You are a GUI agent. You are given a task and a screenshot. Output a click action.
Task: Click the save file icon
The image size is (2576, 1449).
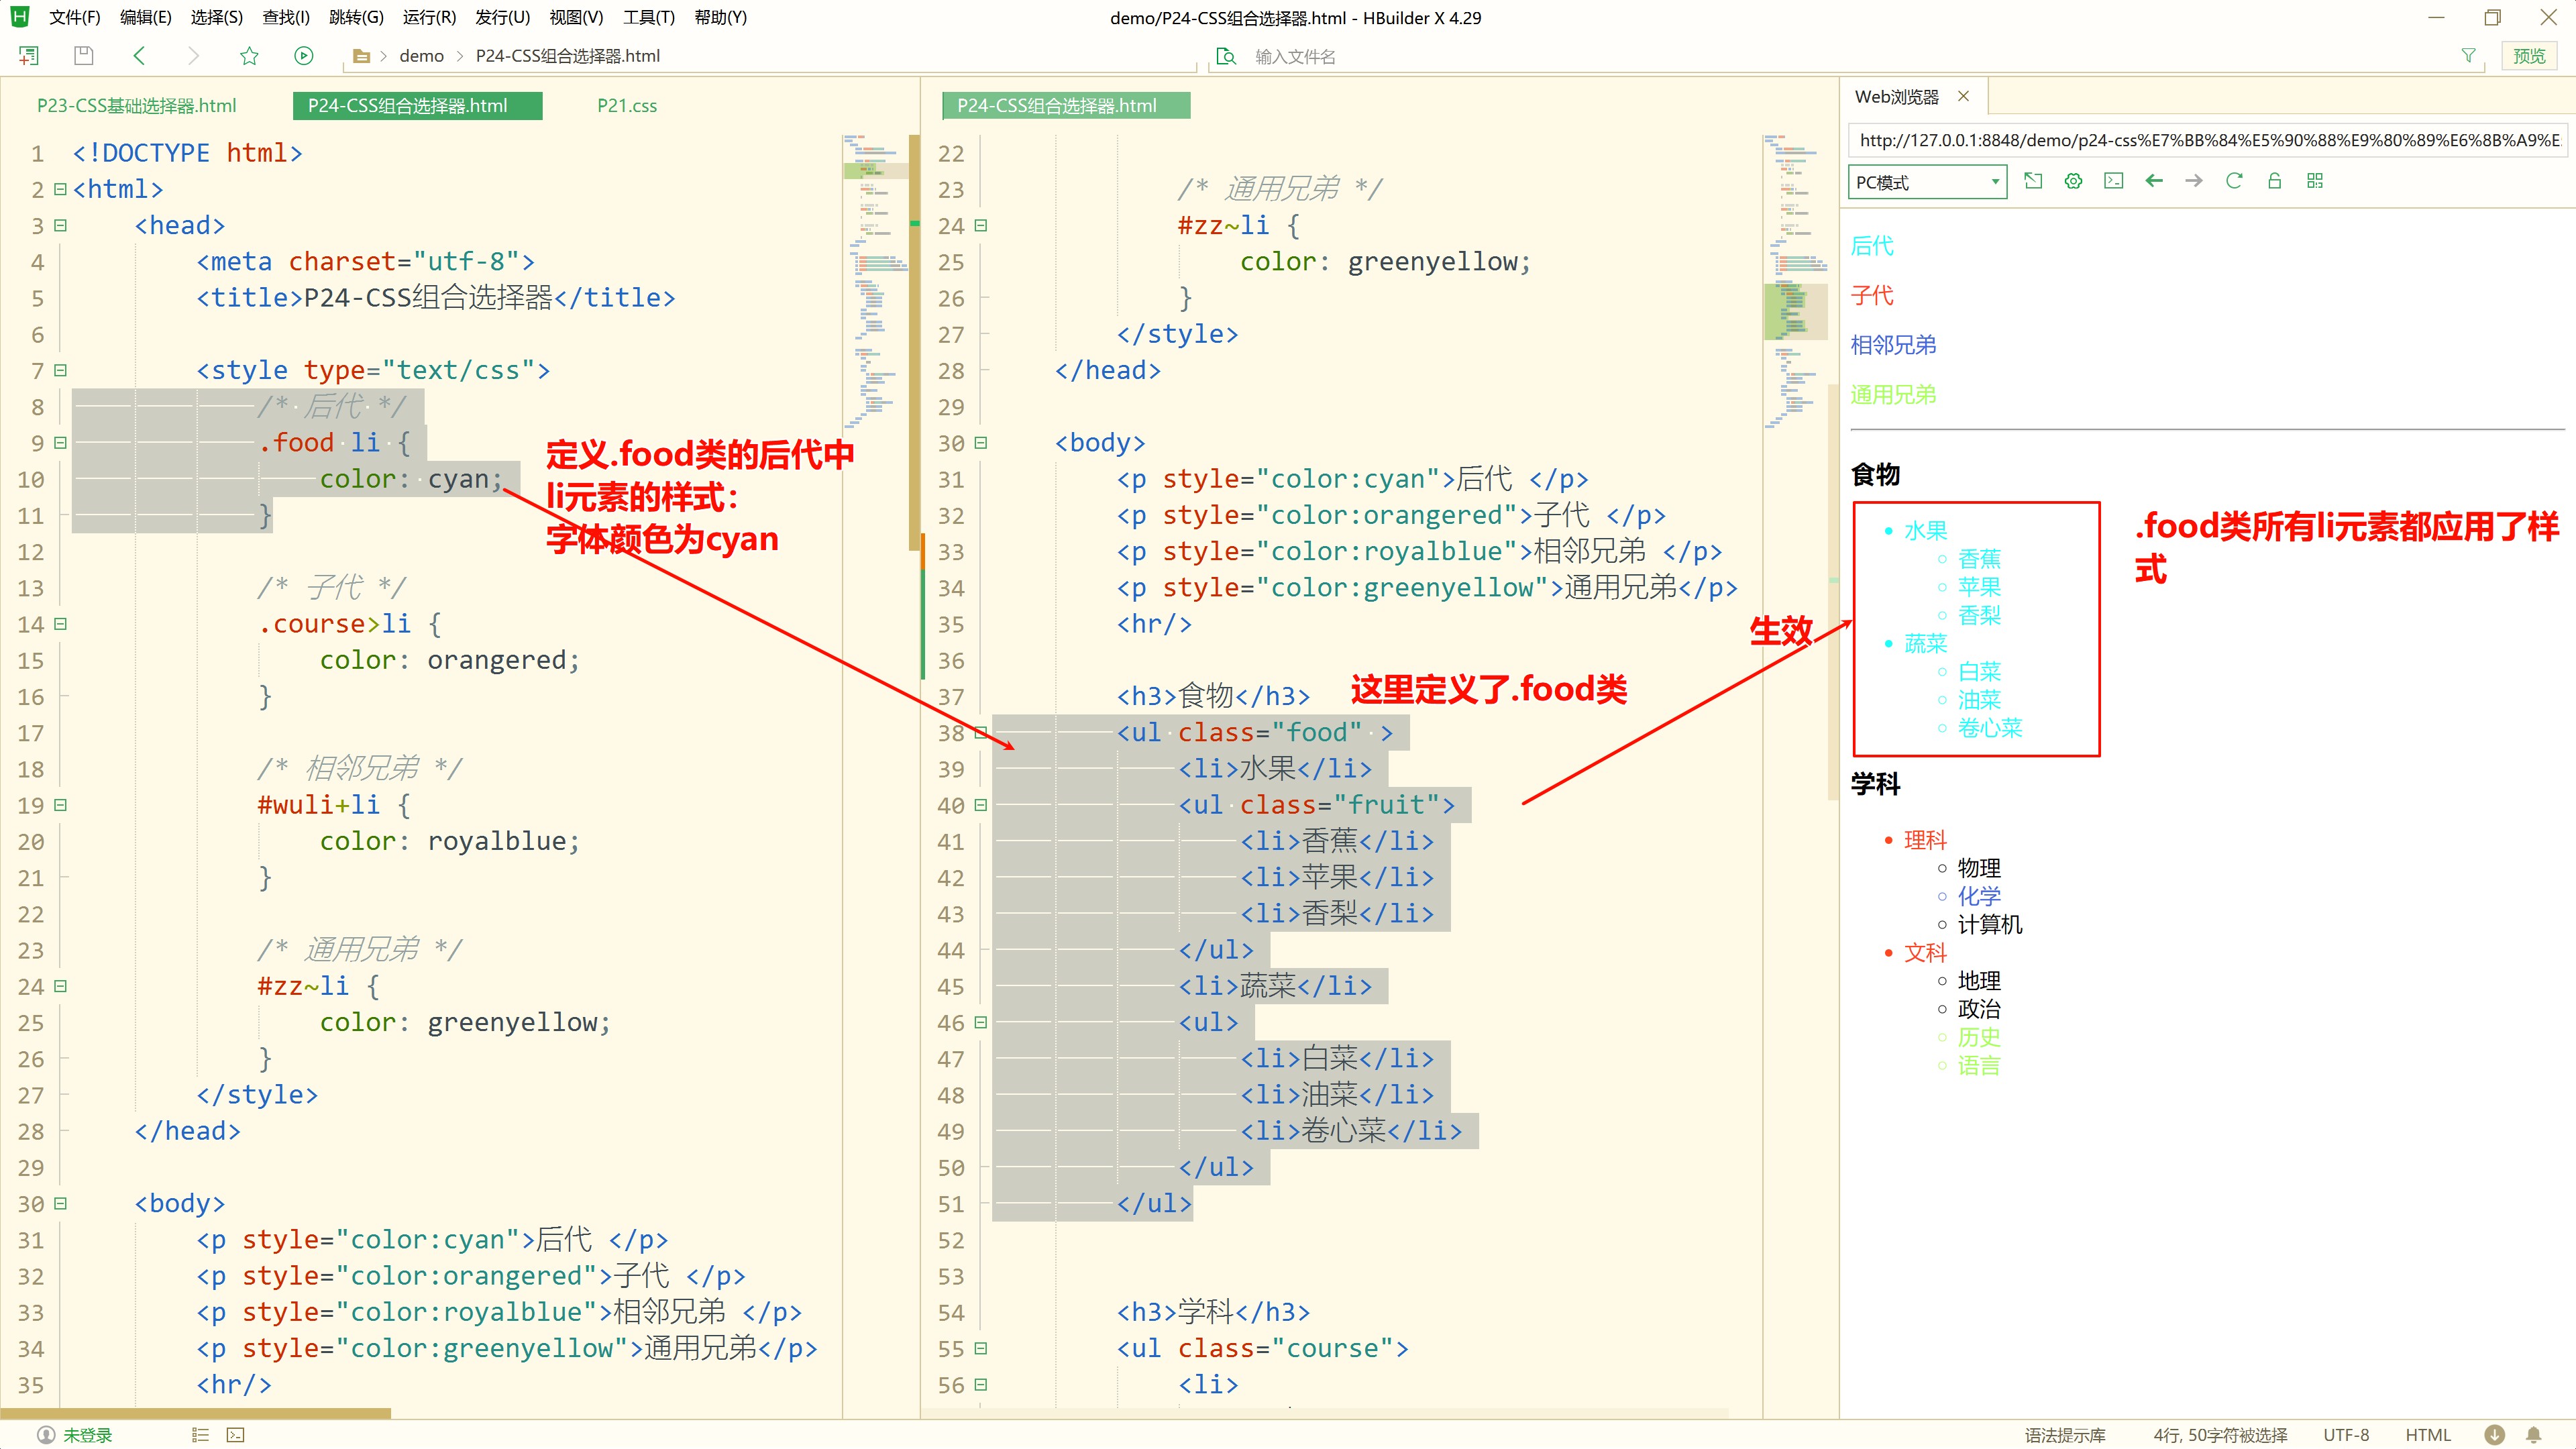pos(84,56)
